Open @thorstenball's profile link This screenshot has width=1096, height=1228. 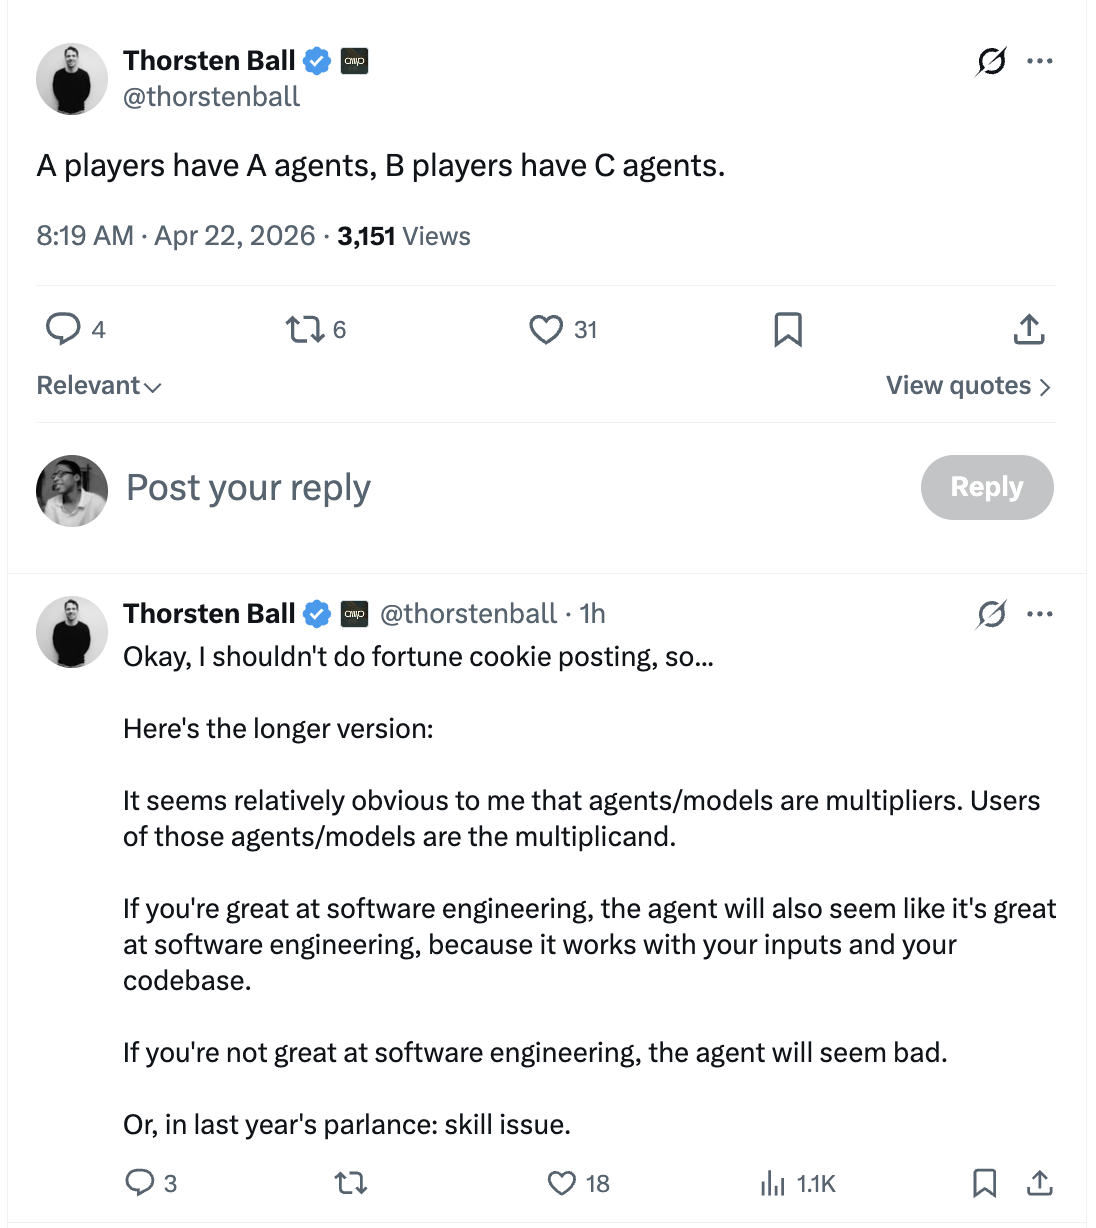point(213,96)
